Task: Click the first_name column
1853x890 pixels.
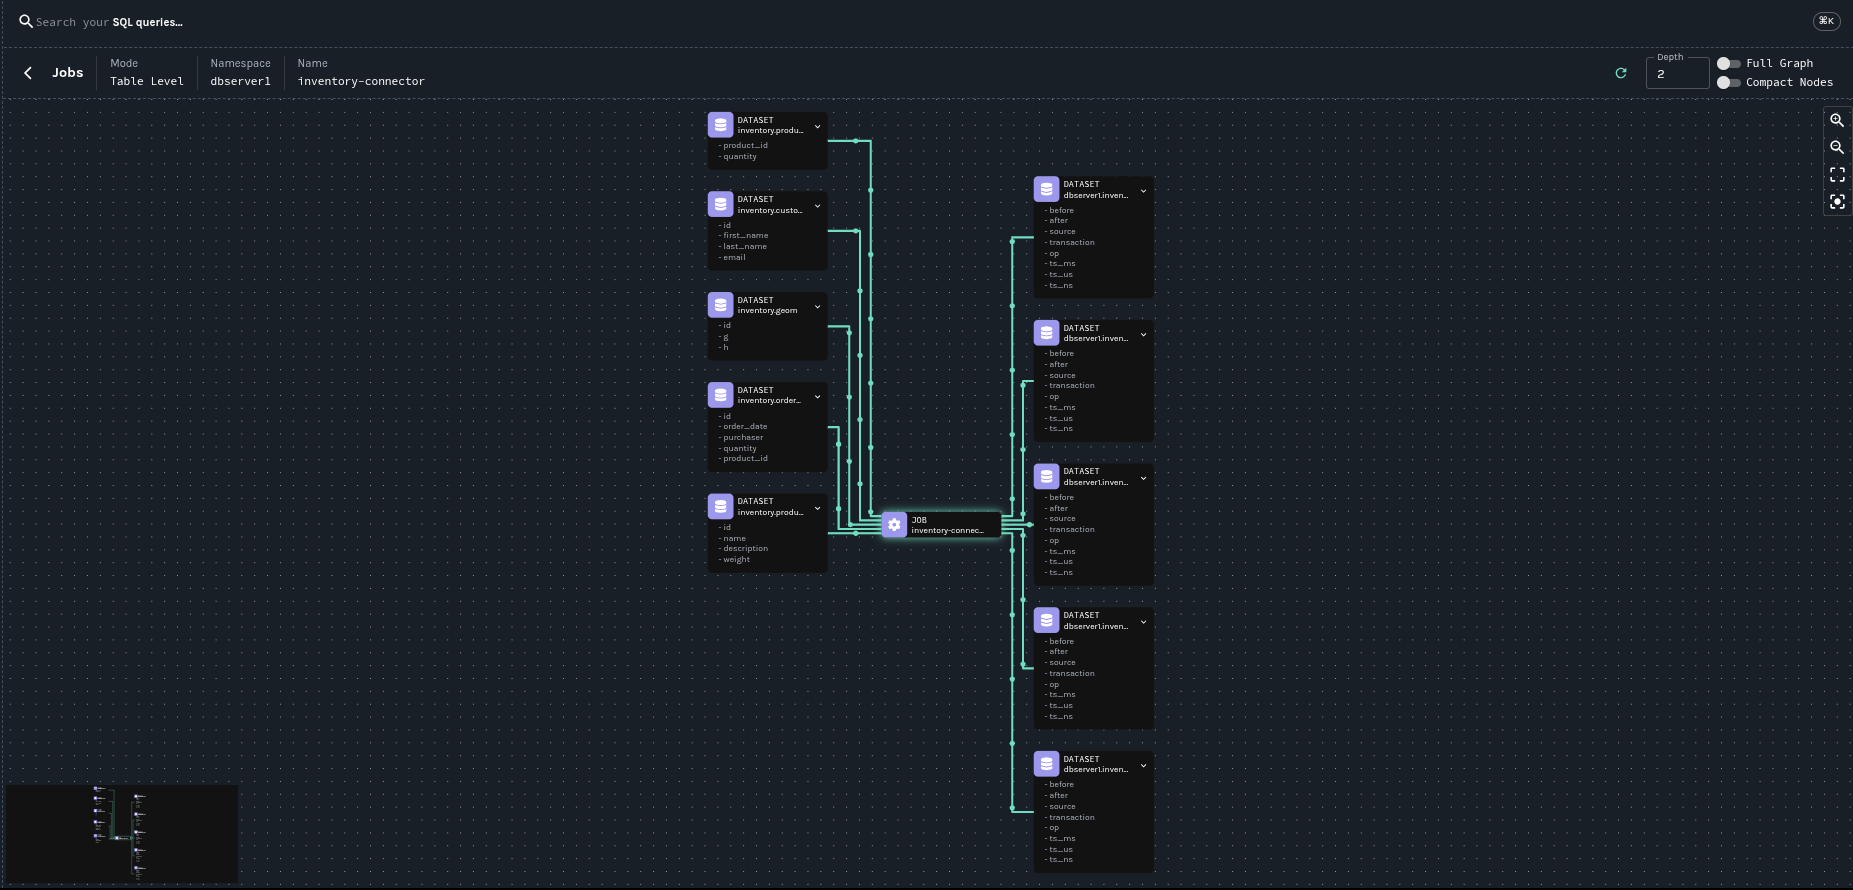Action: tap(745, 236)
